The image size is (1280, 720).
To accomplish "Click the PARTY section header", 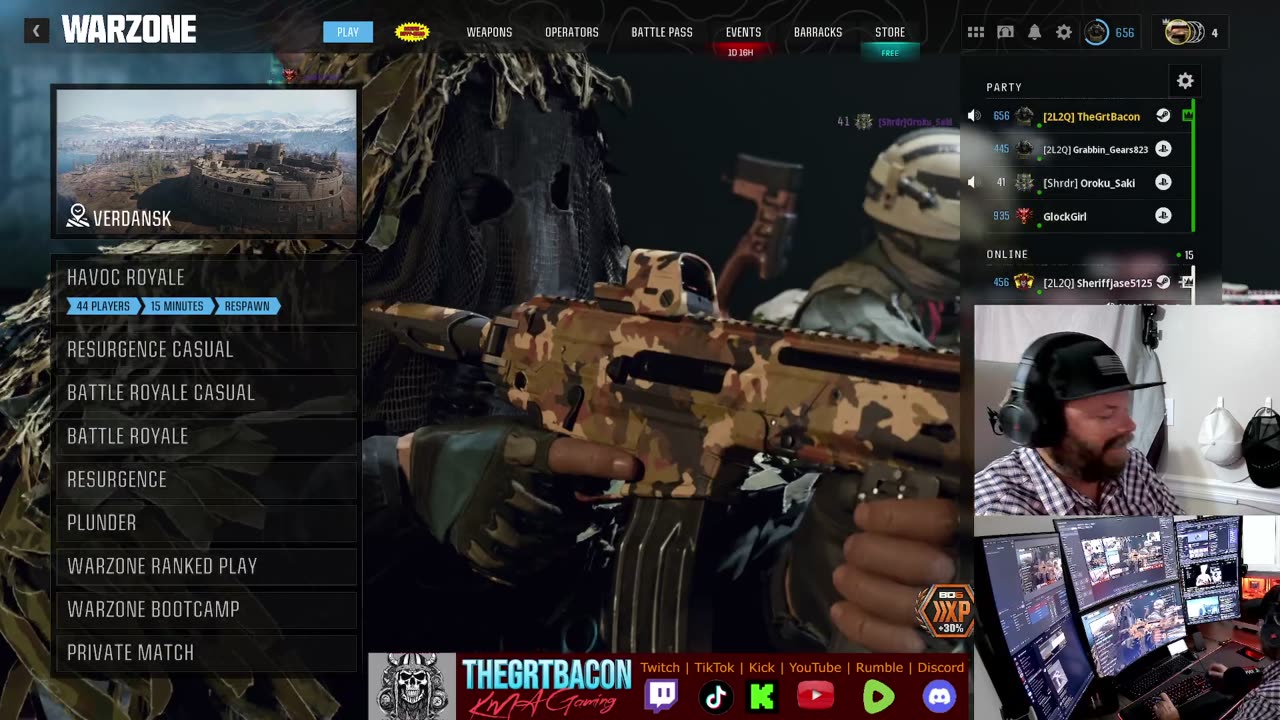I will click(x=1004, y=87).
